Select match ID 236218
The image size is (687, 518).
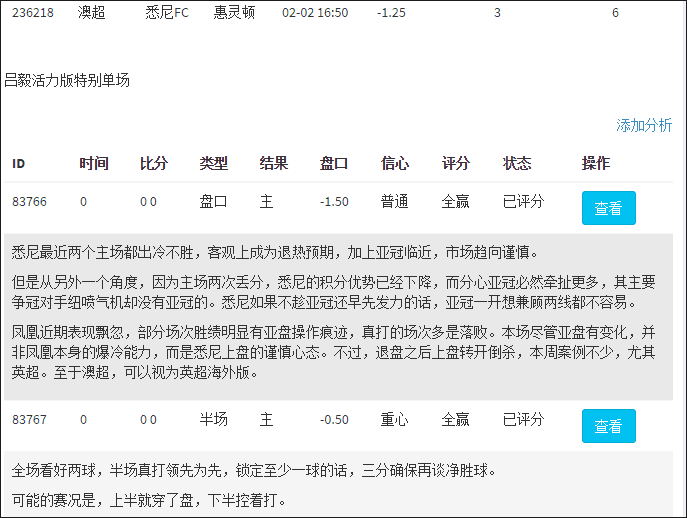[x=33, y=13]
